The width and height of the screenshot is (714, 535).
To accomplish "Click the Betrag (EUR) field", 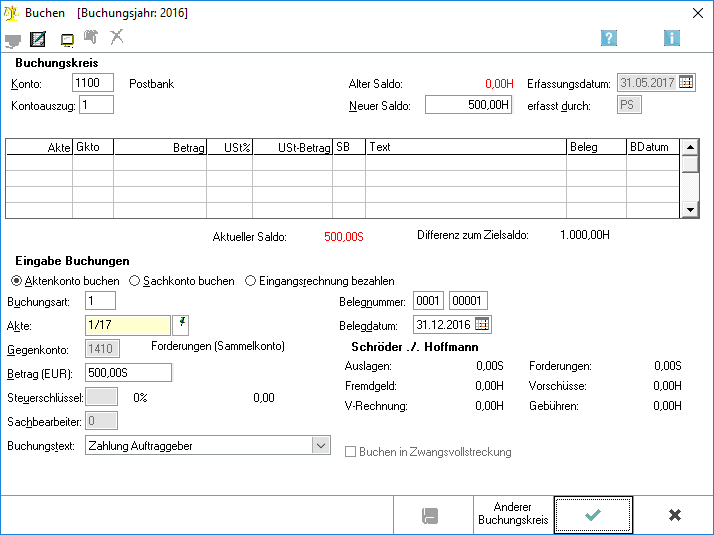I will click(x=128, y=372).
